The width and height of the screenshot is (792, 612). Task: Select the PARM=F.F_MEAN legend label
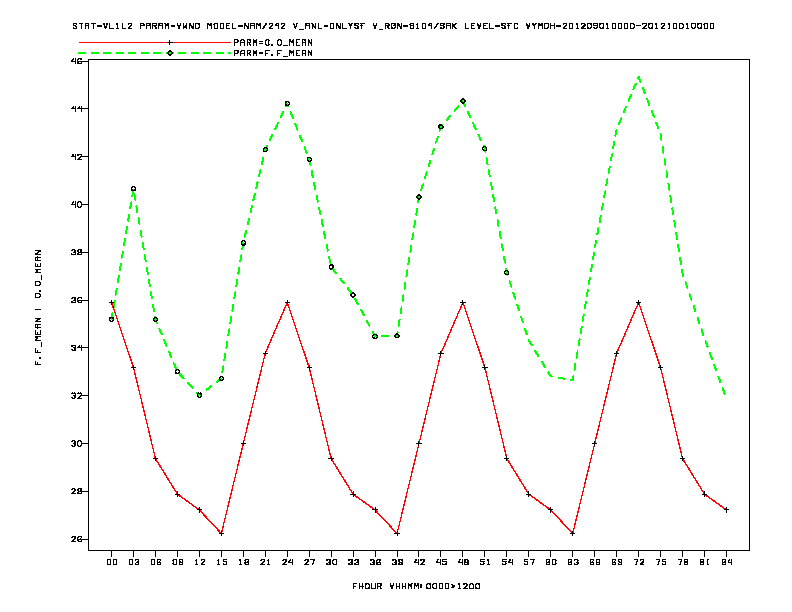273,53
